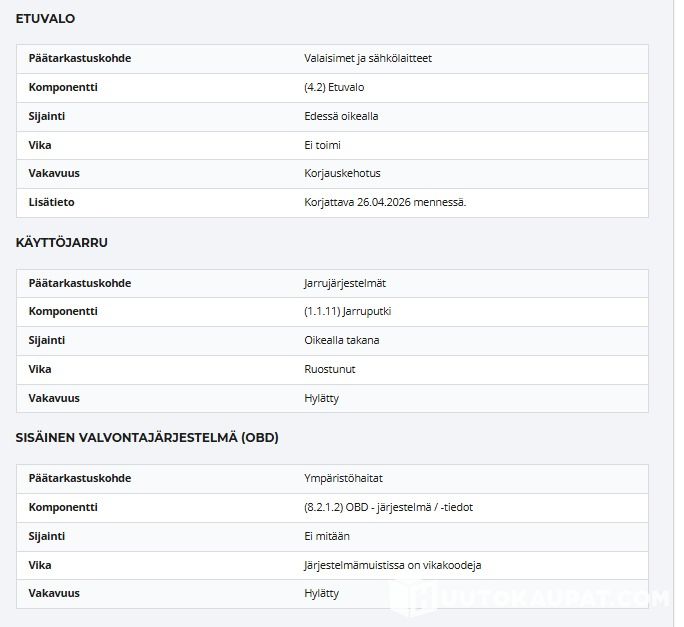684x627 pixels.
Task: Click the 'Korjattava 26.04.2026 mennessä.' text
Action: tap(385, 202)
